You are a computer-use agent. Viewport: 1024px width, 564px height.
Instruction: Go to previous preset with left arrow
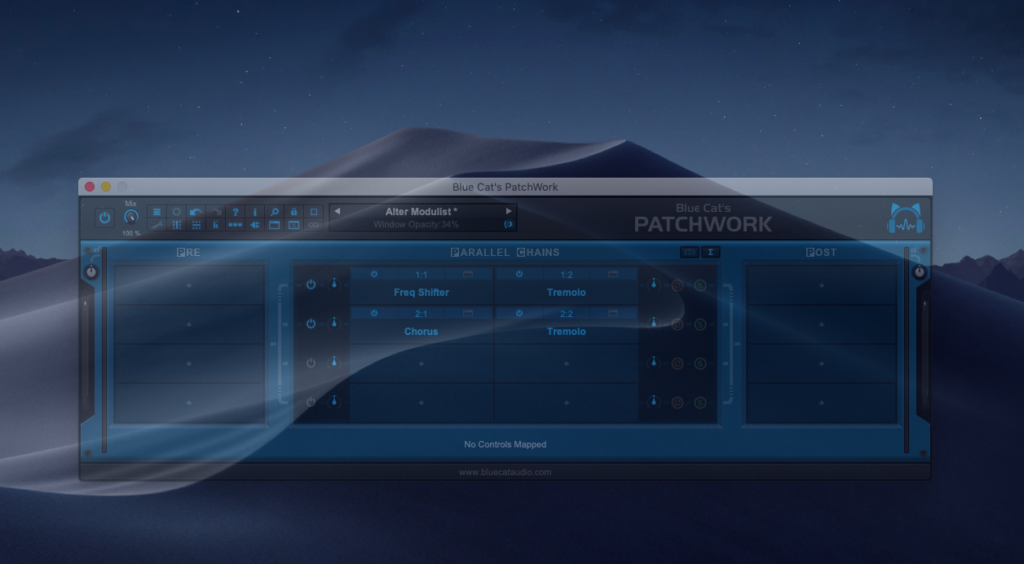337,212
